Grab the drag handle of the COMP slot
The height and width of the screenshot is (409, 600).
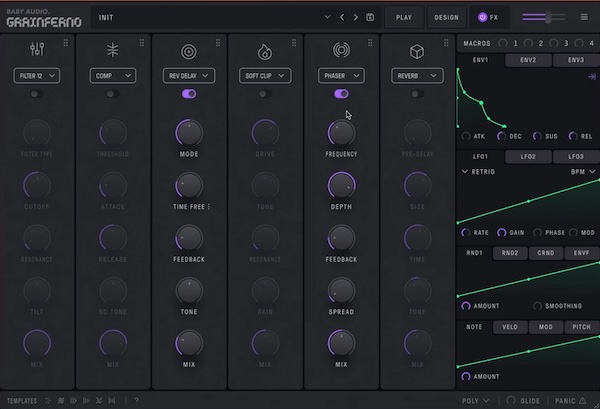click(142, 42)
